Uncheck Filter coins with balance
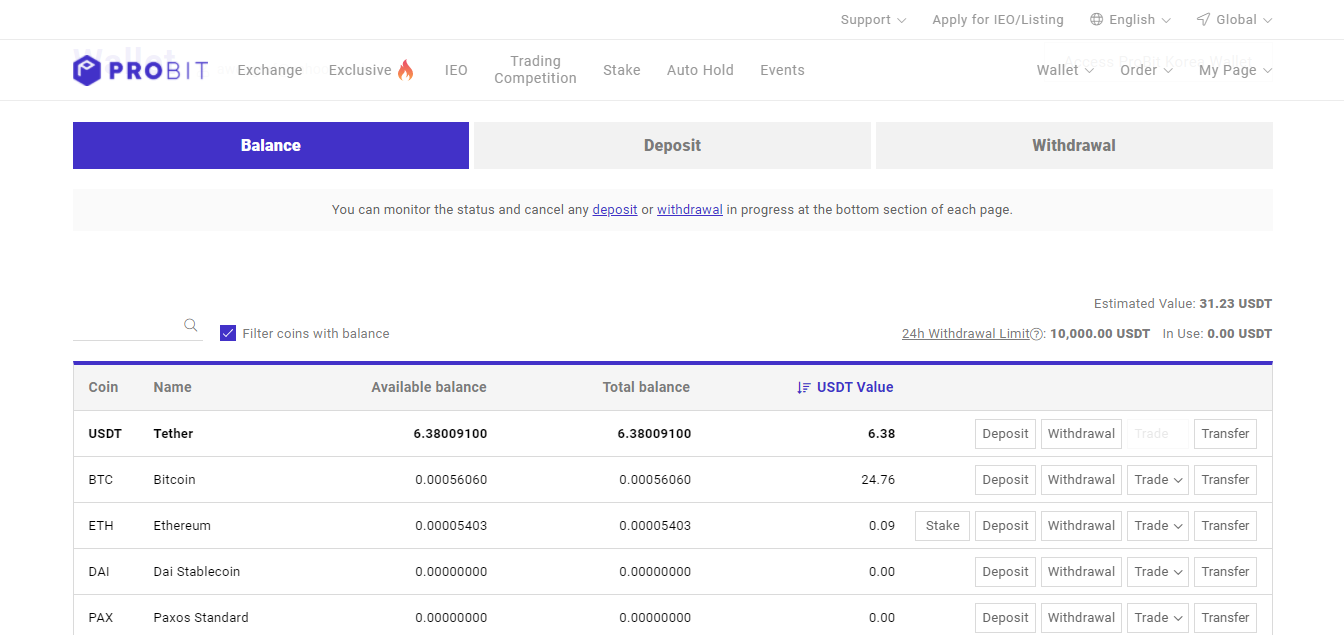The width and height of the screenshot is (1344, 635). click(x=228, y=333)
